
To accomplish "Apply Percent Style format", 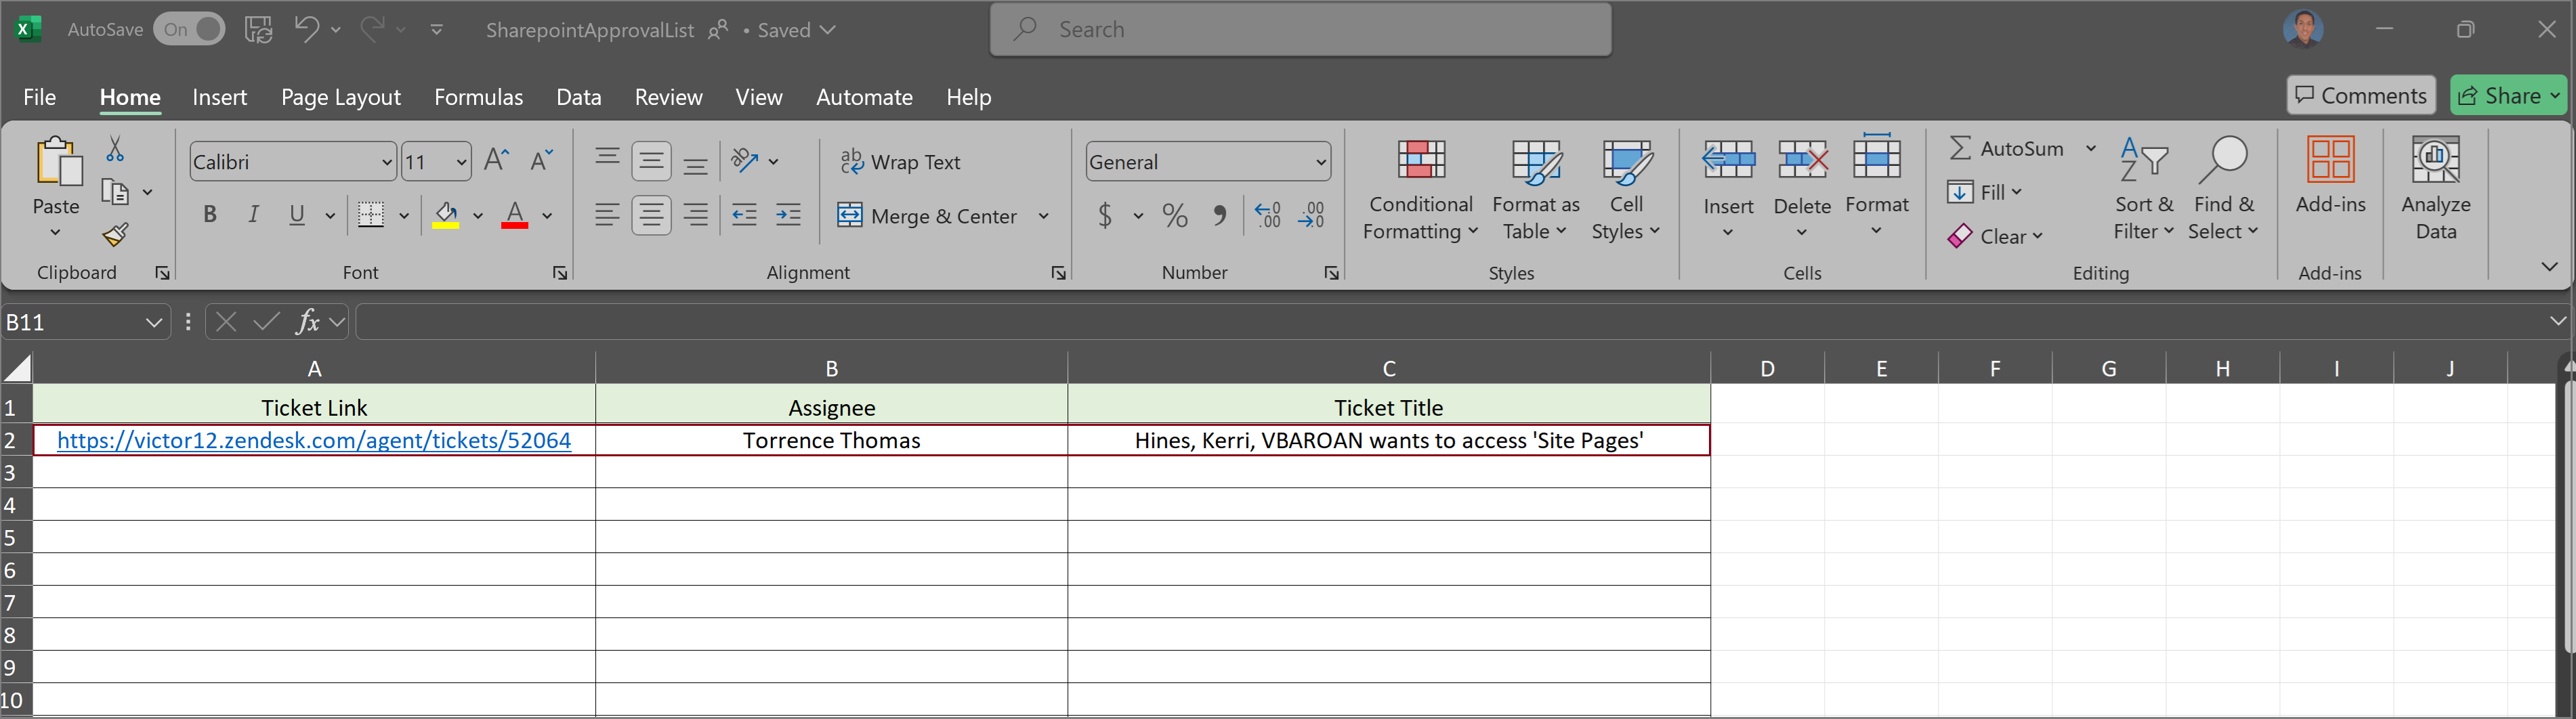I will pyautogui.click(x=1175, y=215).
